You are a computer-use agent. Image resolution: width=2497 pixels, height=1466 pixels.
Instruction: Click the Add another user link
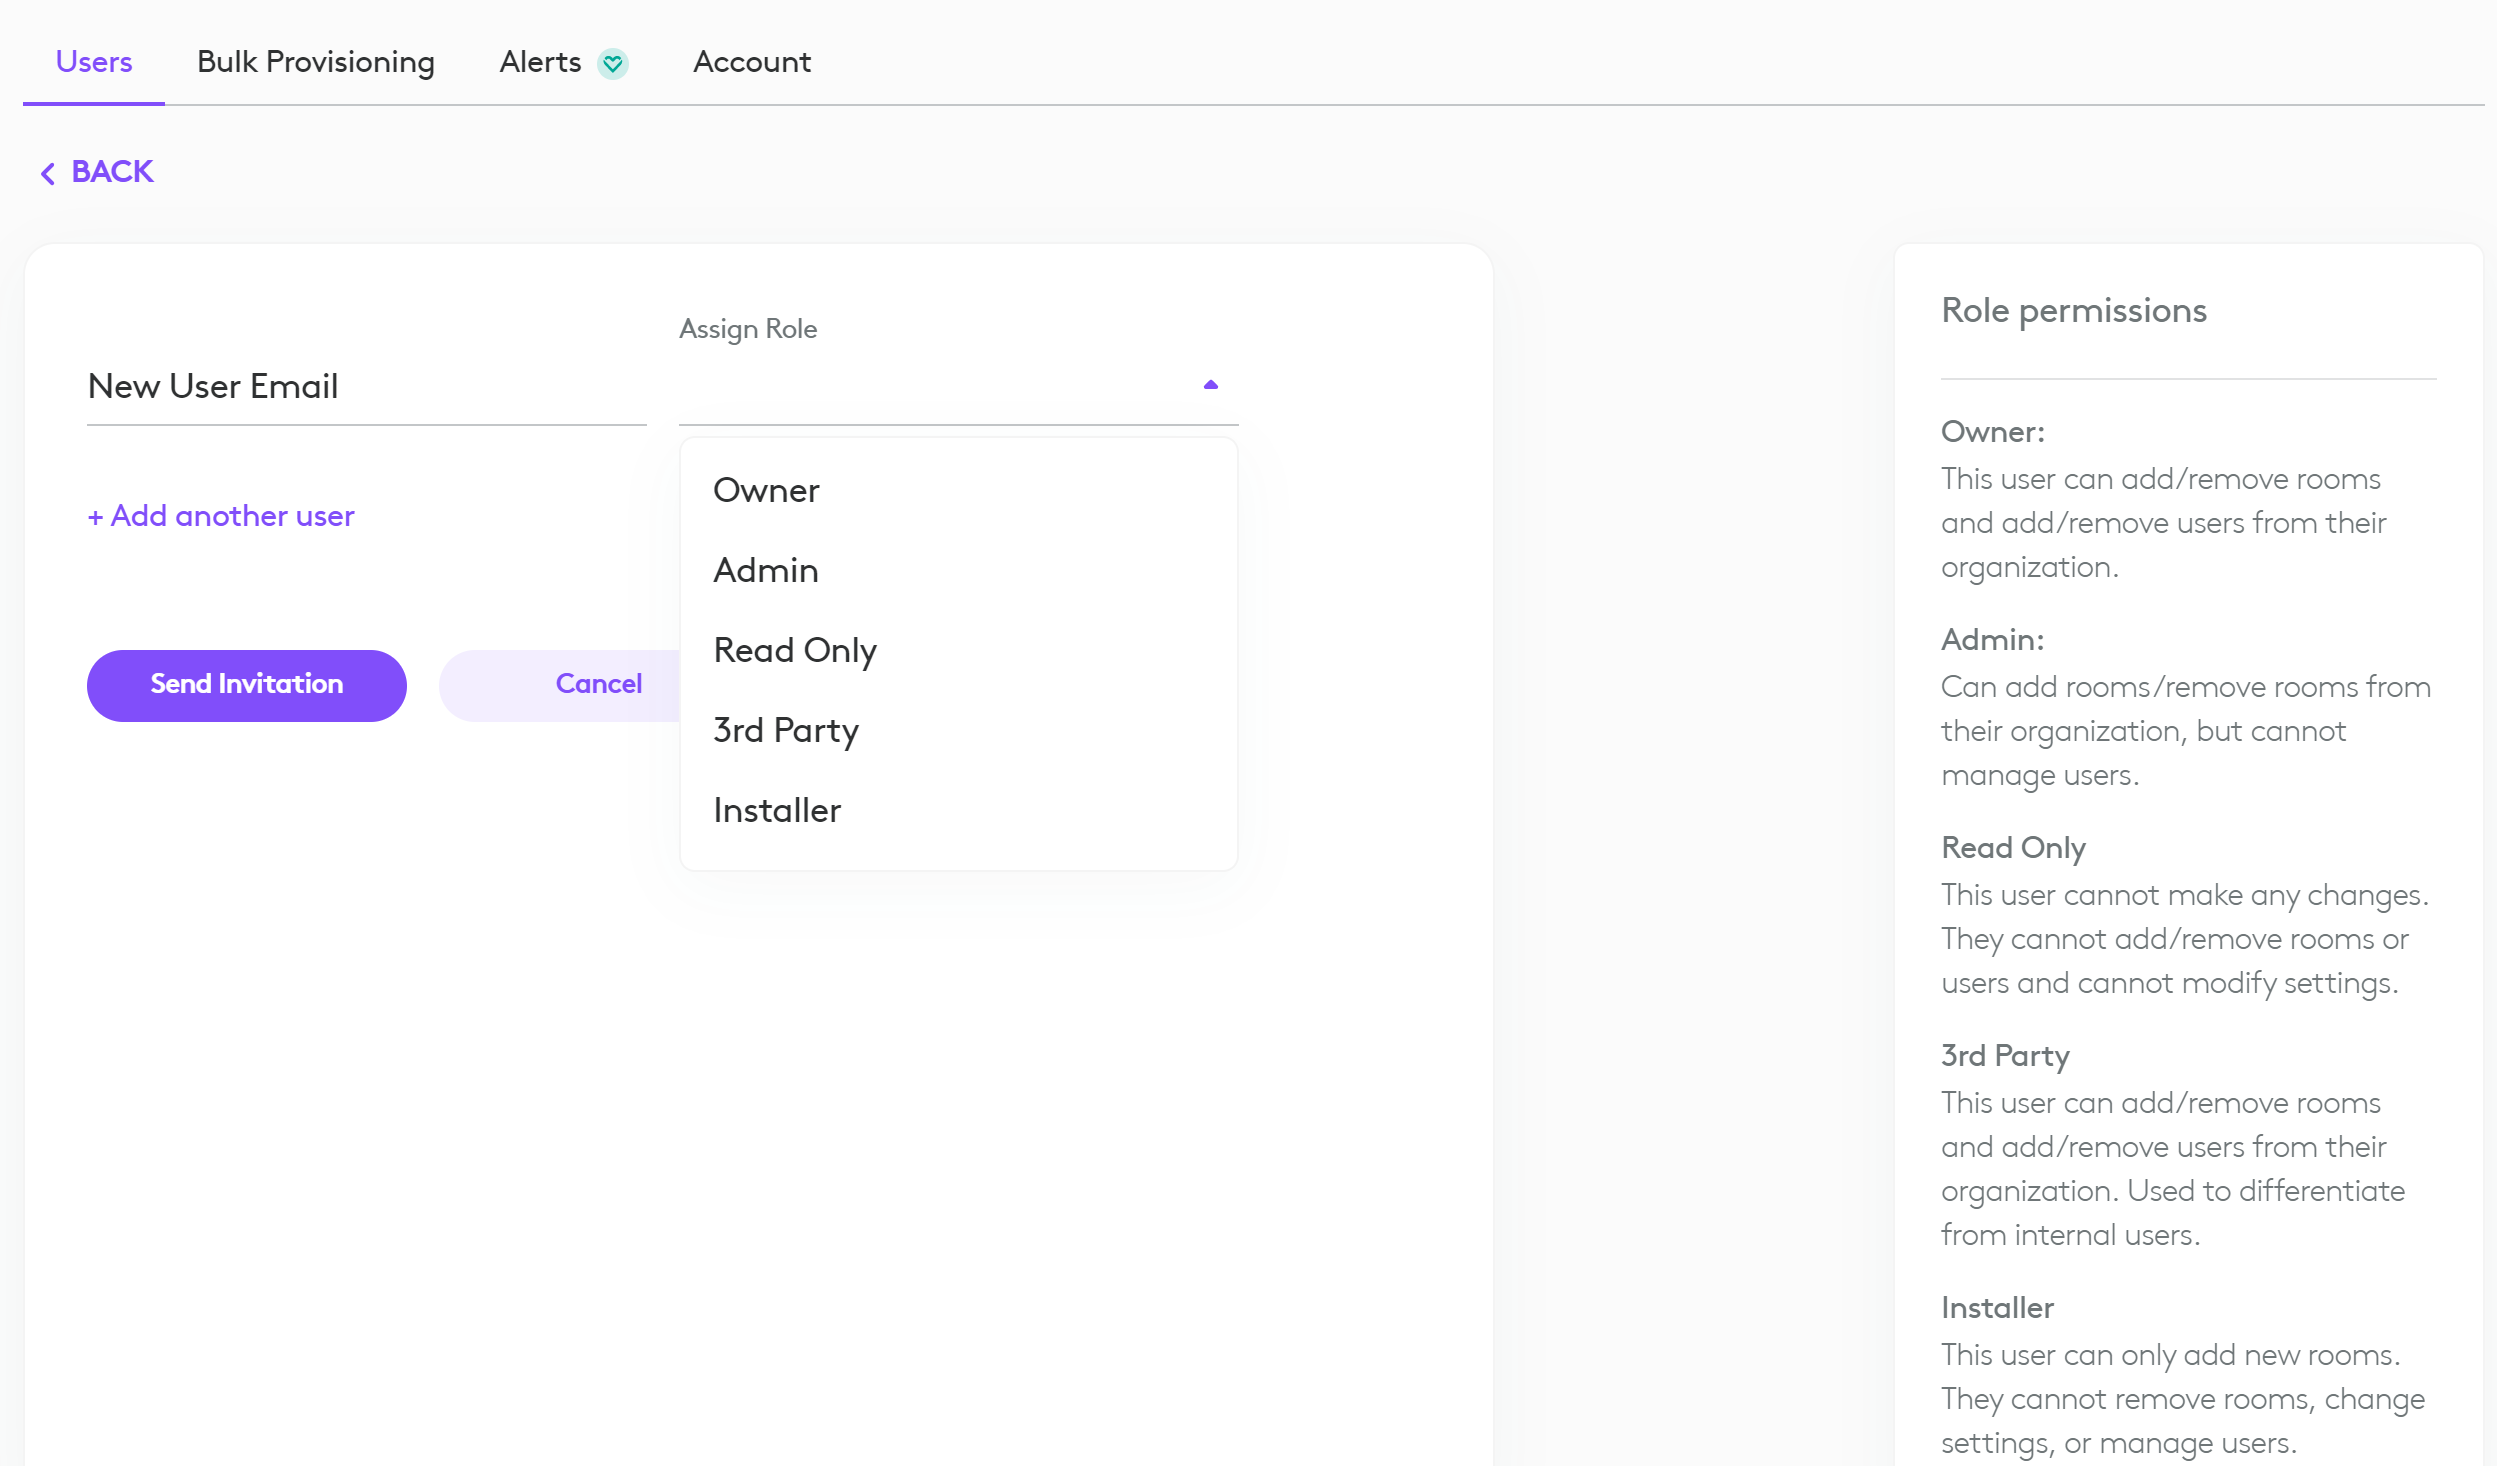pyautogui.click(x=221, y=516)
